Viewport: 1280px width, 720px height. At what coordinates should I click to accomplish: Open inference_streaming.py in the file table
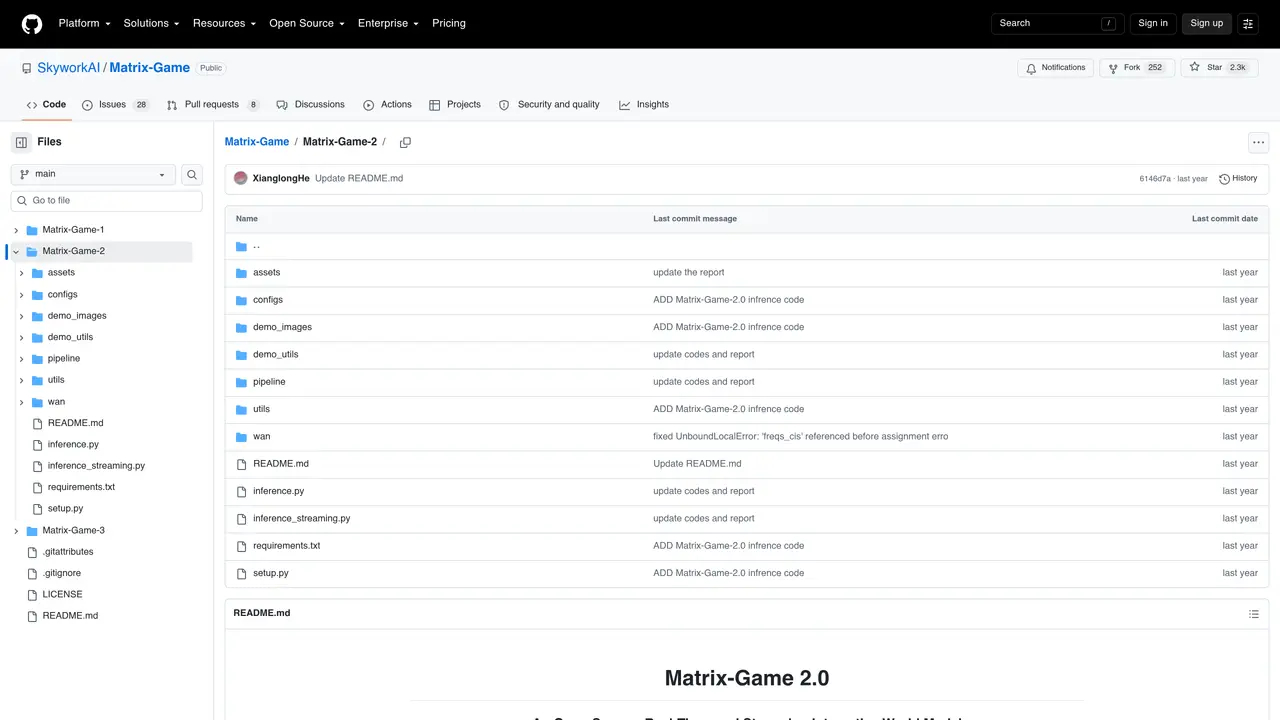pyautogui.click(x=302, y=519)
